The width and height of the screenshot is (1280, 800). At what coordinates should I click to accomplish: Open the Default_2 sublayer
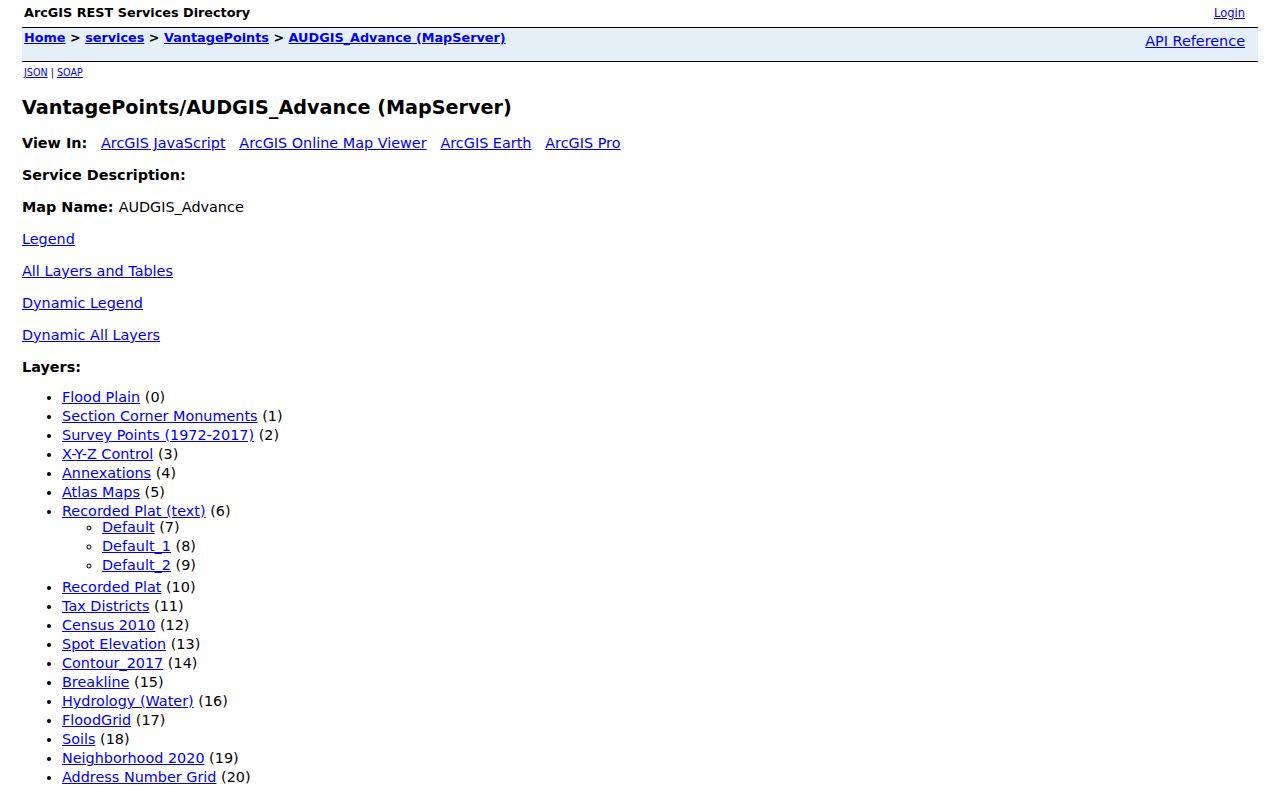[136, 565]
